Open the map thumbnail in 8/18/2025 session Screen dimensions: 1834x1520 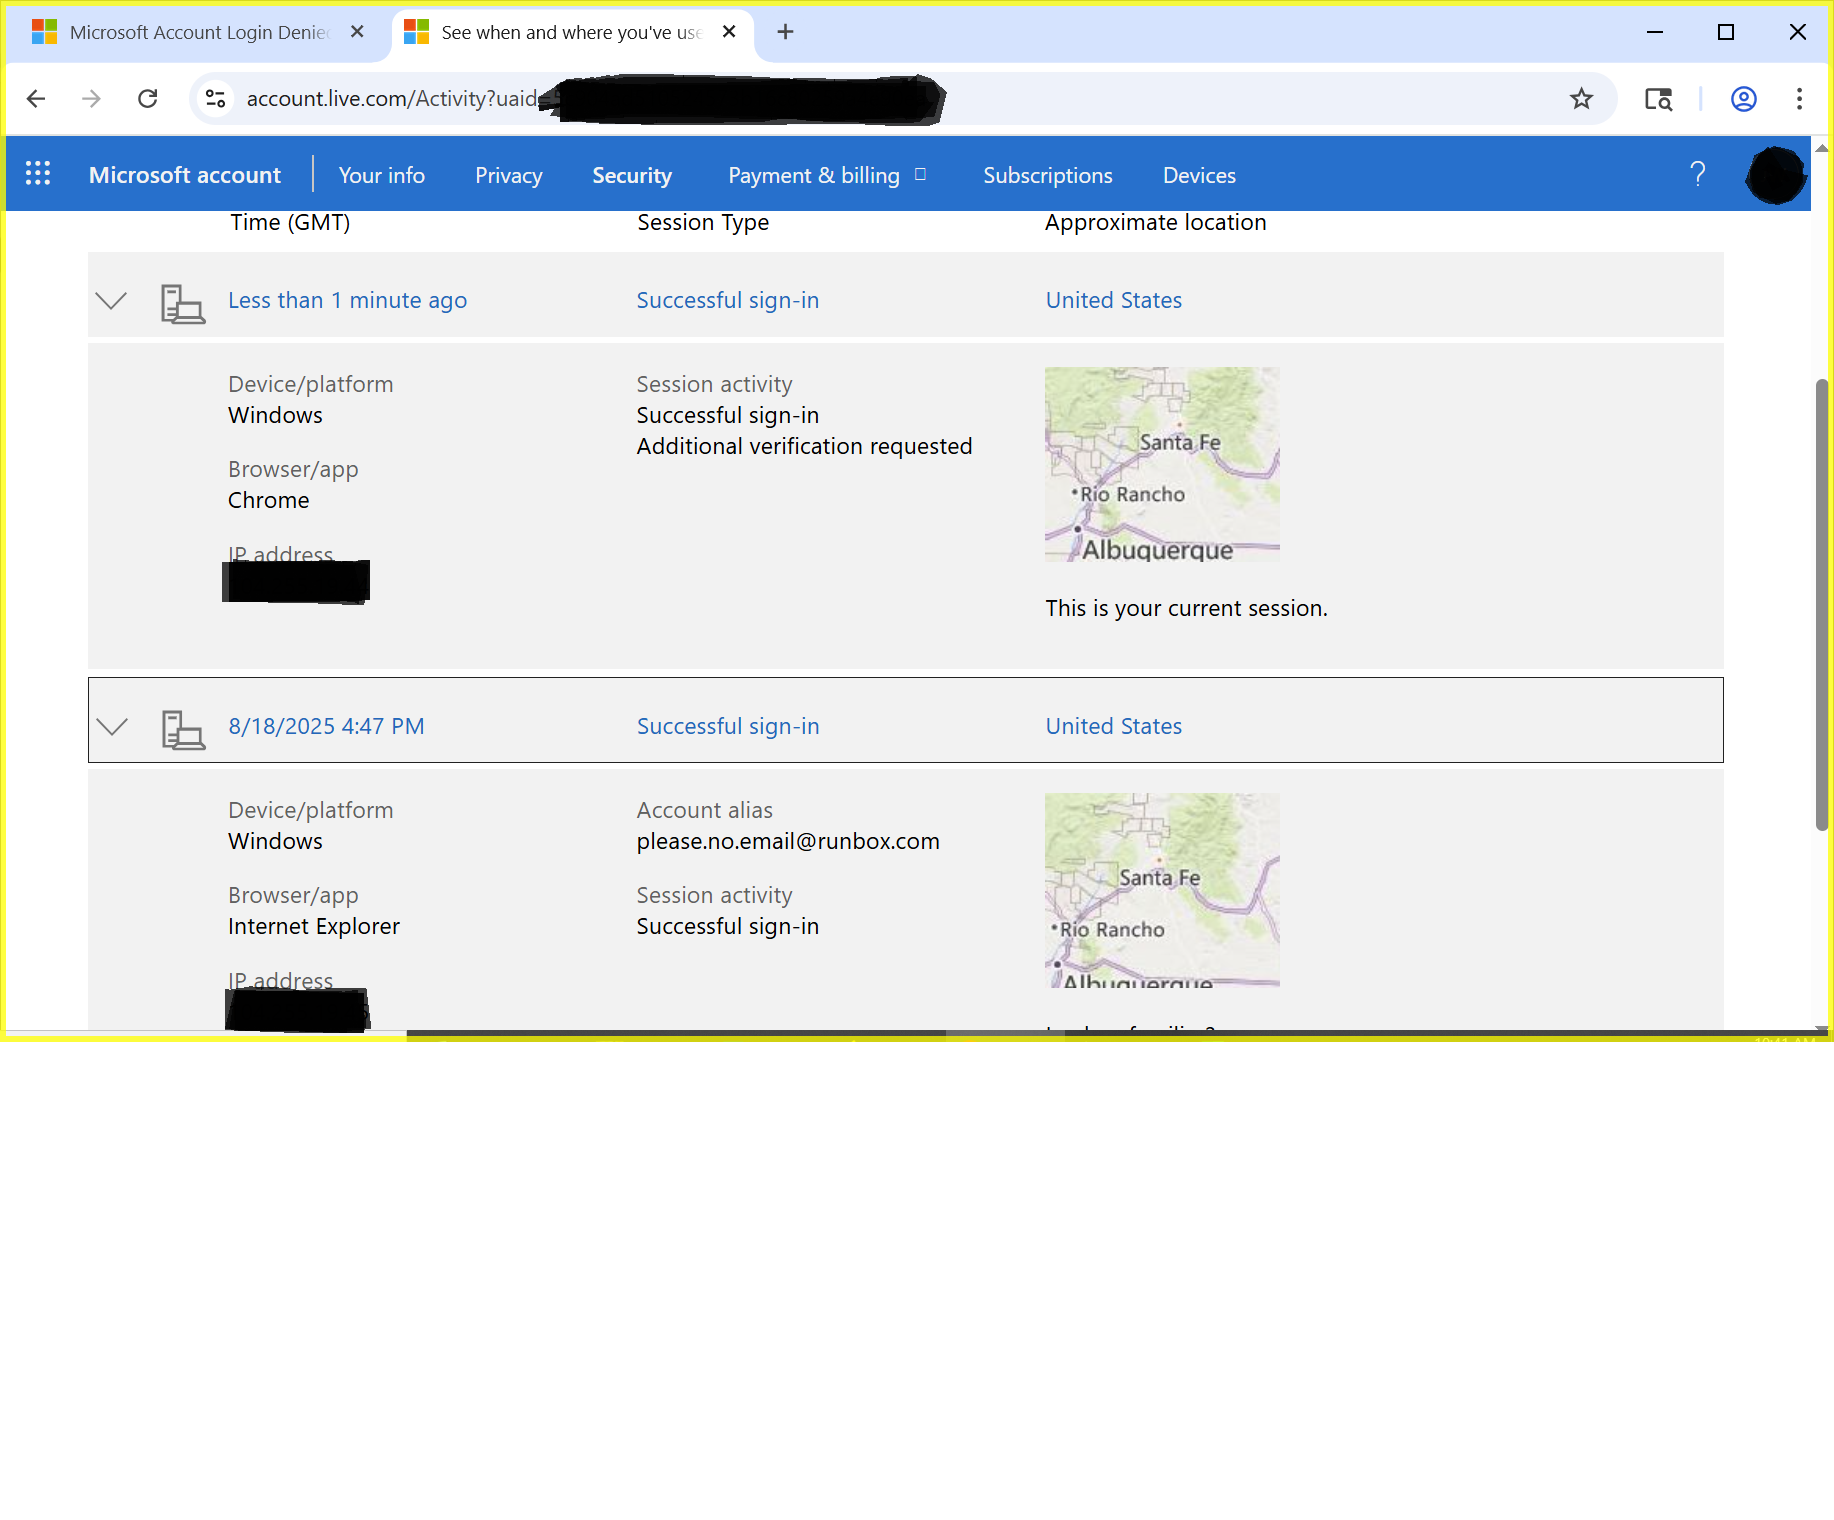(1162, 890)
